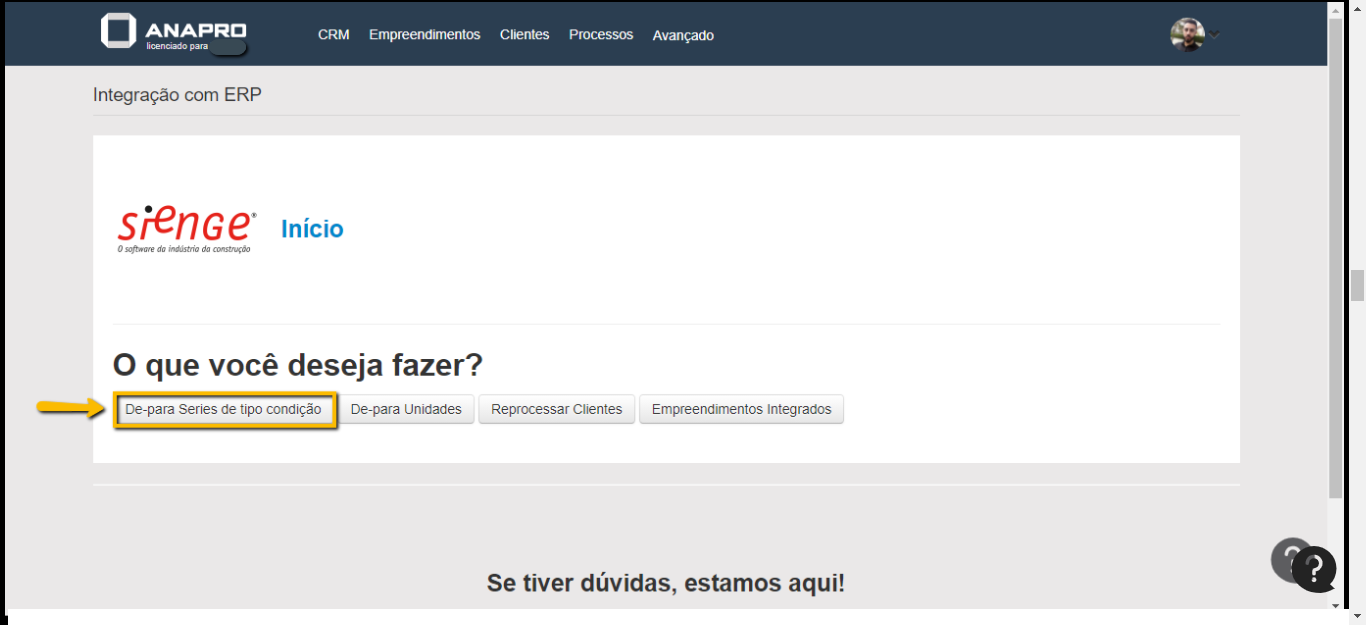Click the page scrollbar down arrow

(1335, 605)
